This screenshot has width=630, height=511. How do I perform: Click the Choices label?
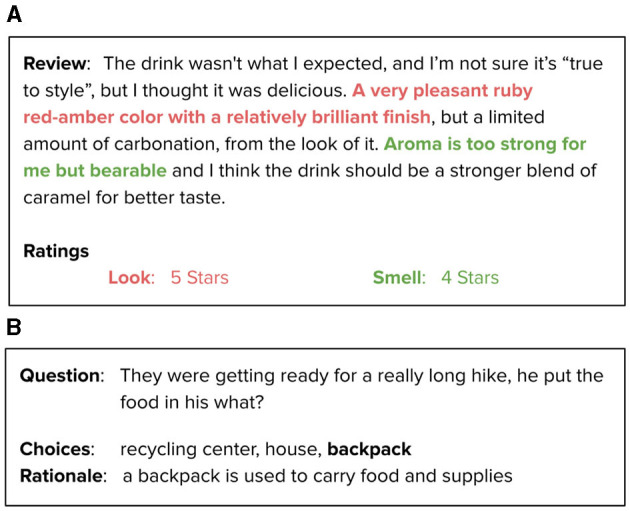click(57, 449)
